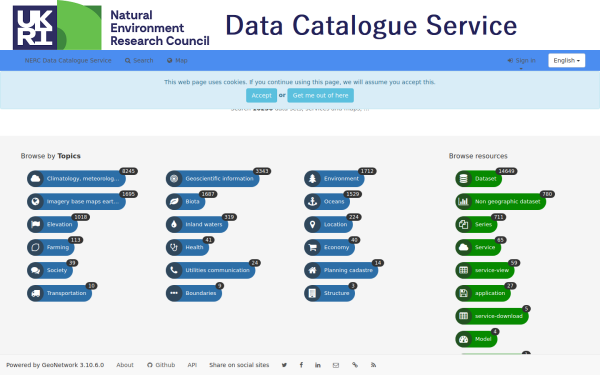Share on Twitter

(284, 365)
